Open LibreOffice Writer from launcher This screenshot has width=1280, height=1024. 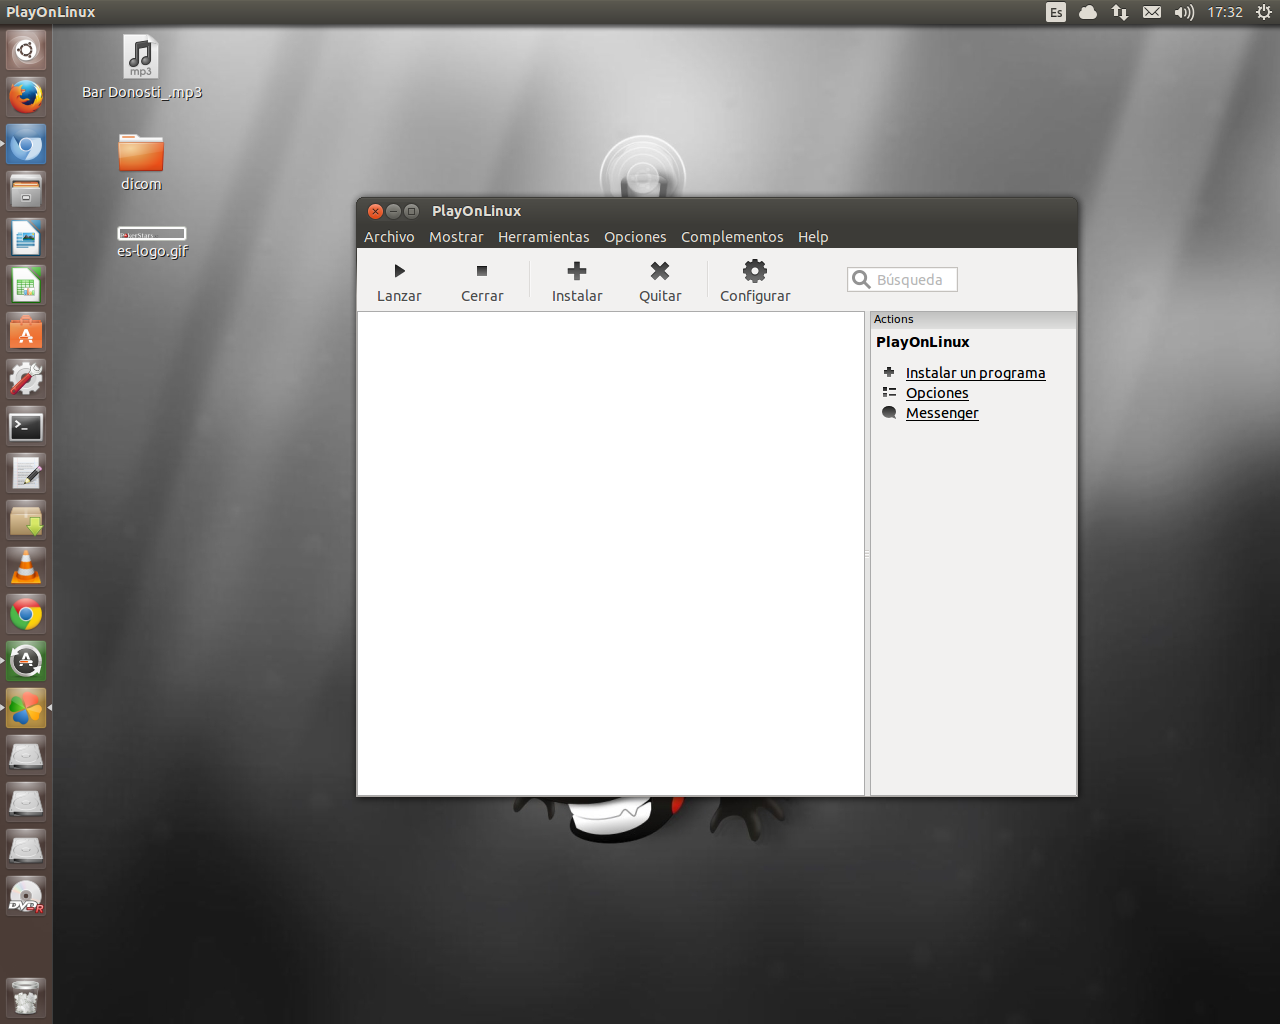(x=26, y=238)
